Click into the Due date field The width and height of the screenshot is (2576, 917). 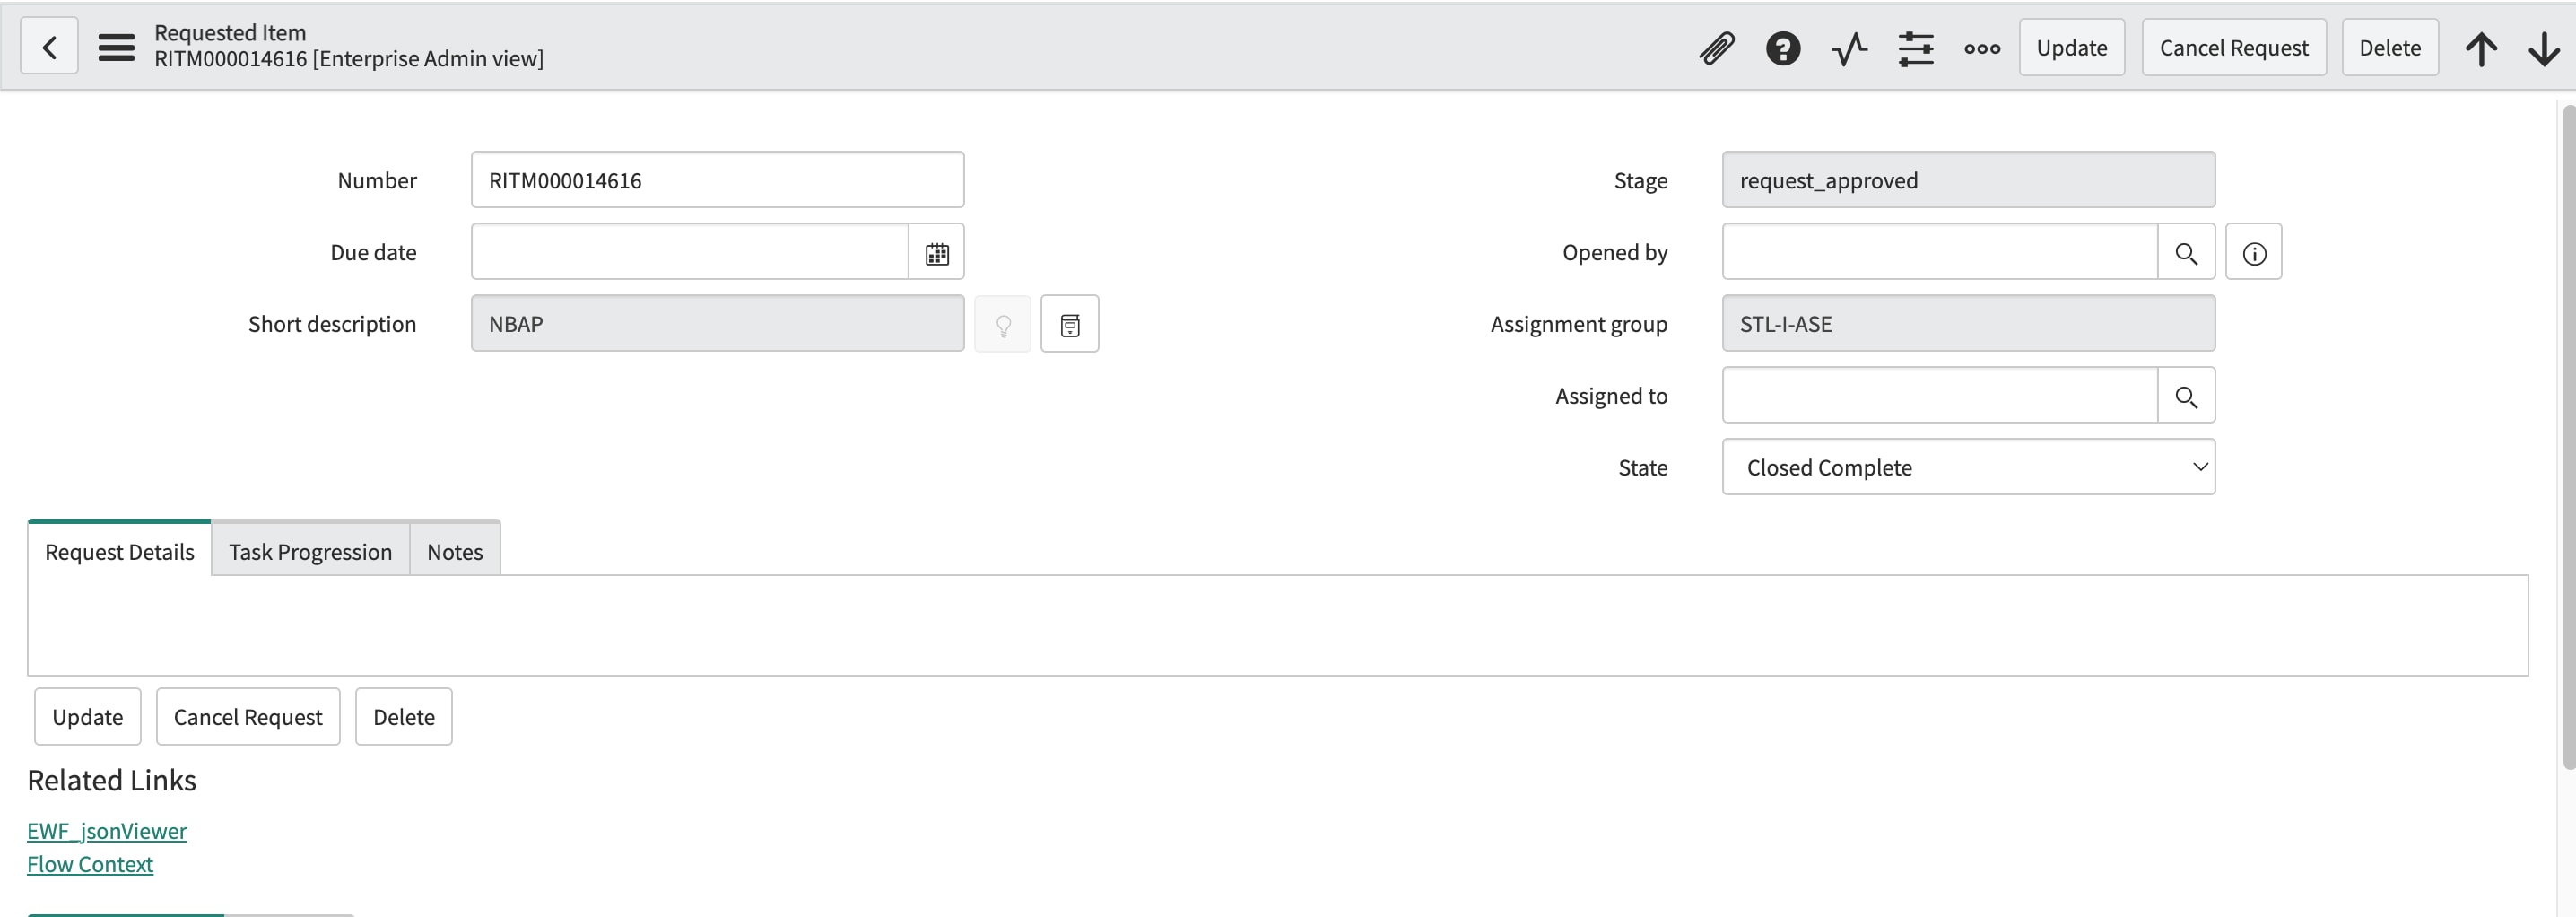pyautogui.click(x=690, y=252)
